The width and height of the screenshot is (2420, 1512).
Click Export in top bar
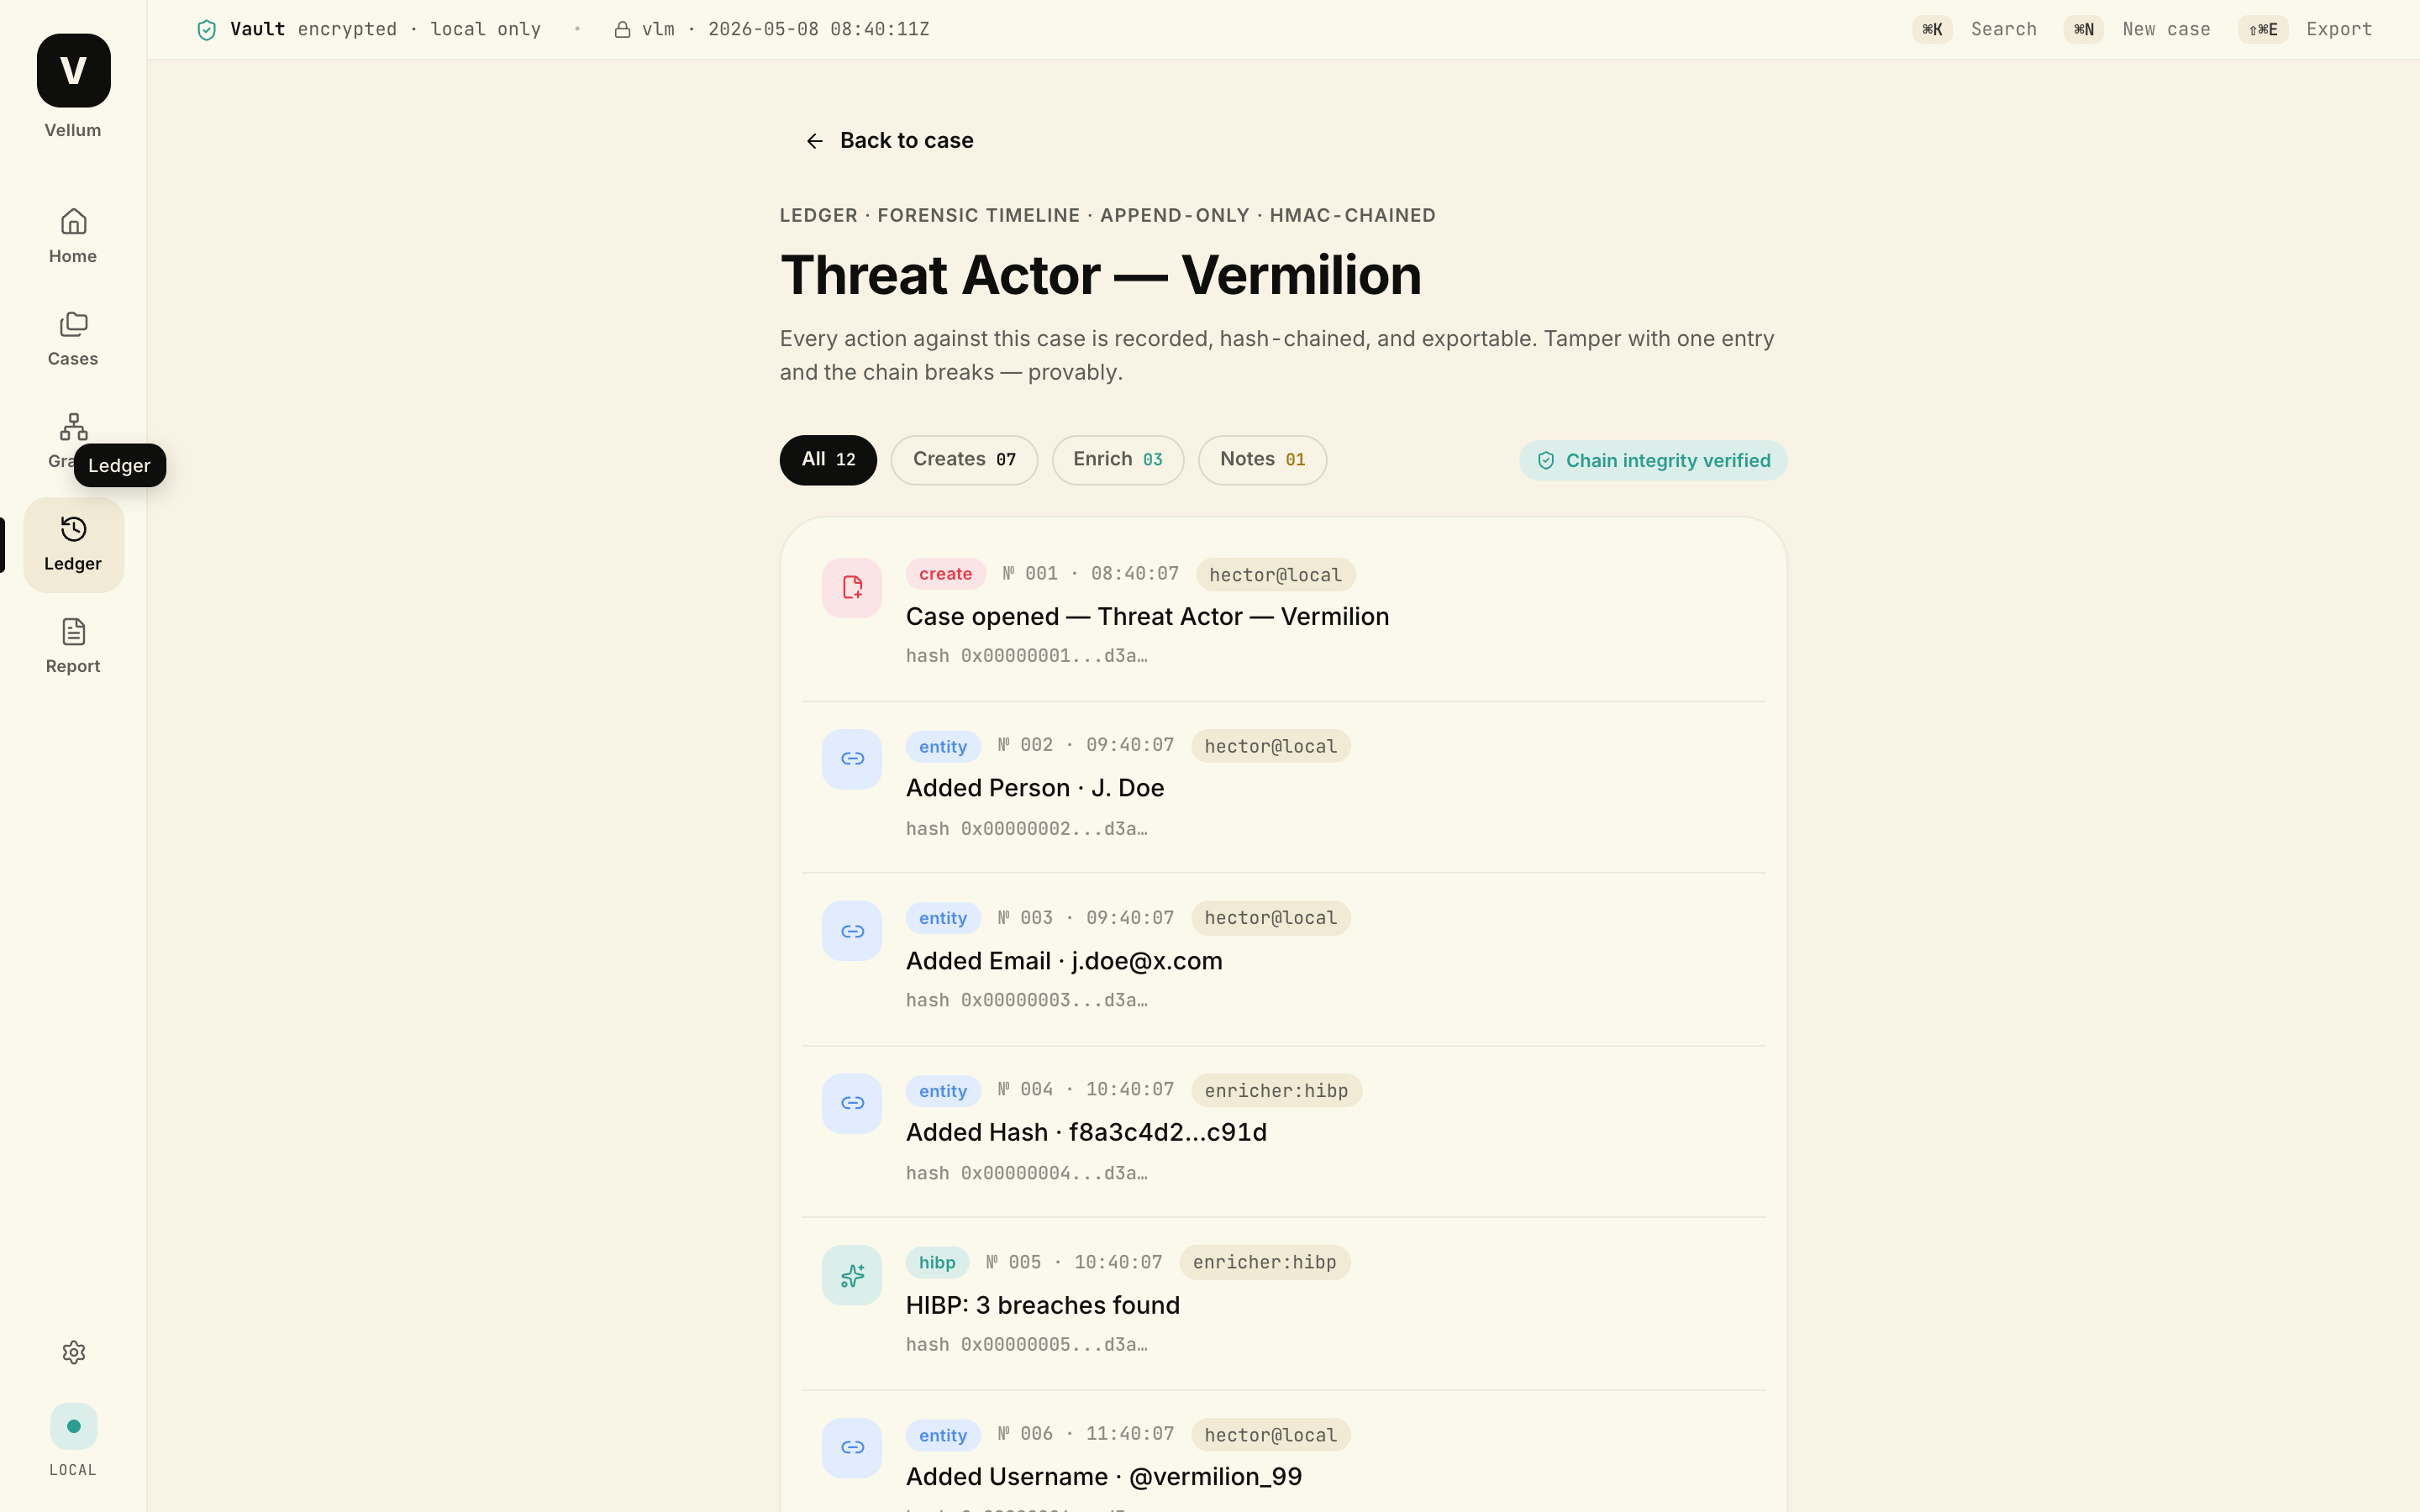pyautogui.click(x=2339, y=30)
